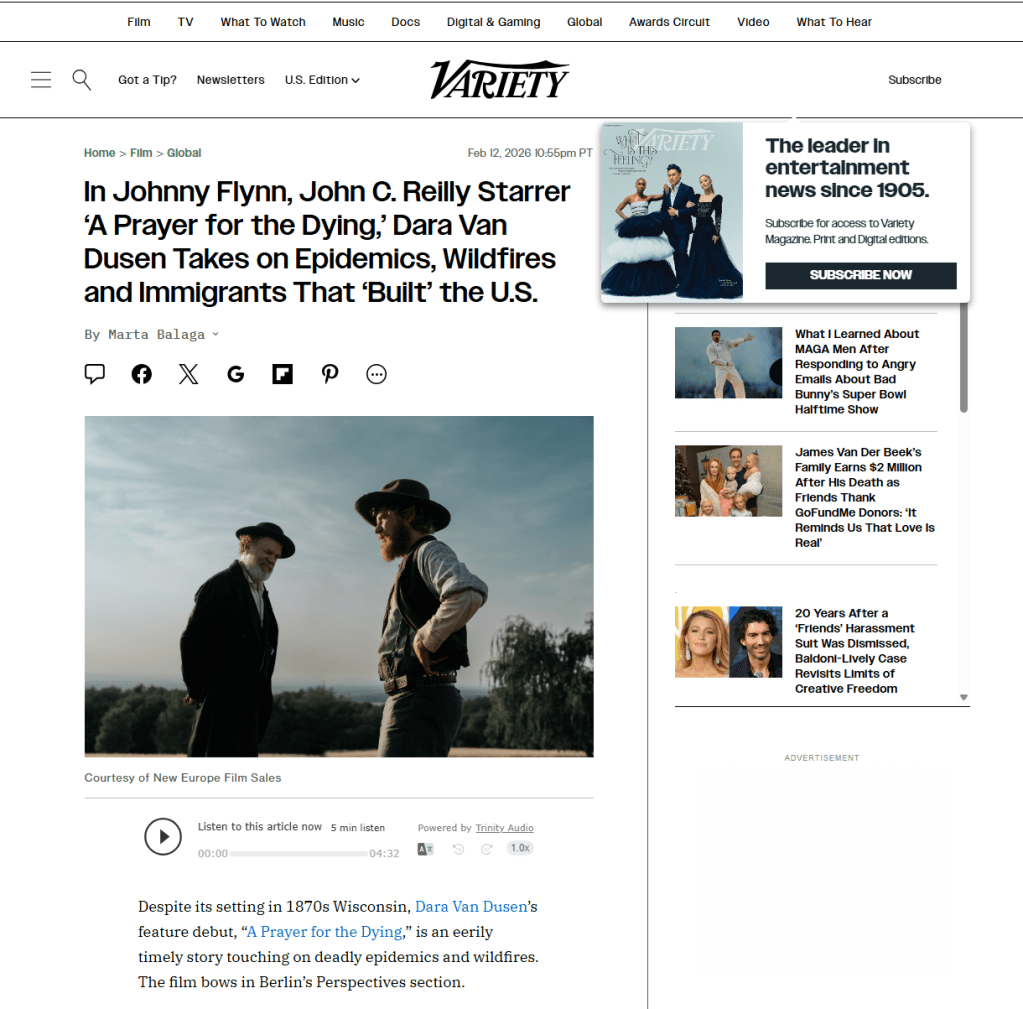Screen dimensions: 1023x1009
Task: Share the article on X
Action: coord(188,374)
